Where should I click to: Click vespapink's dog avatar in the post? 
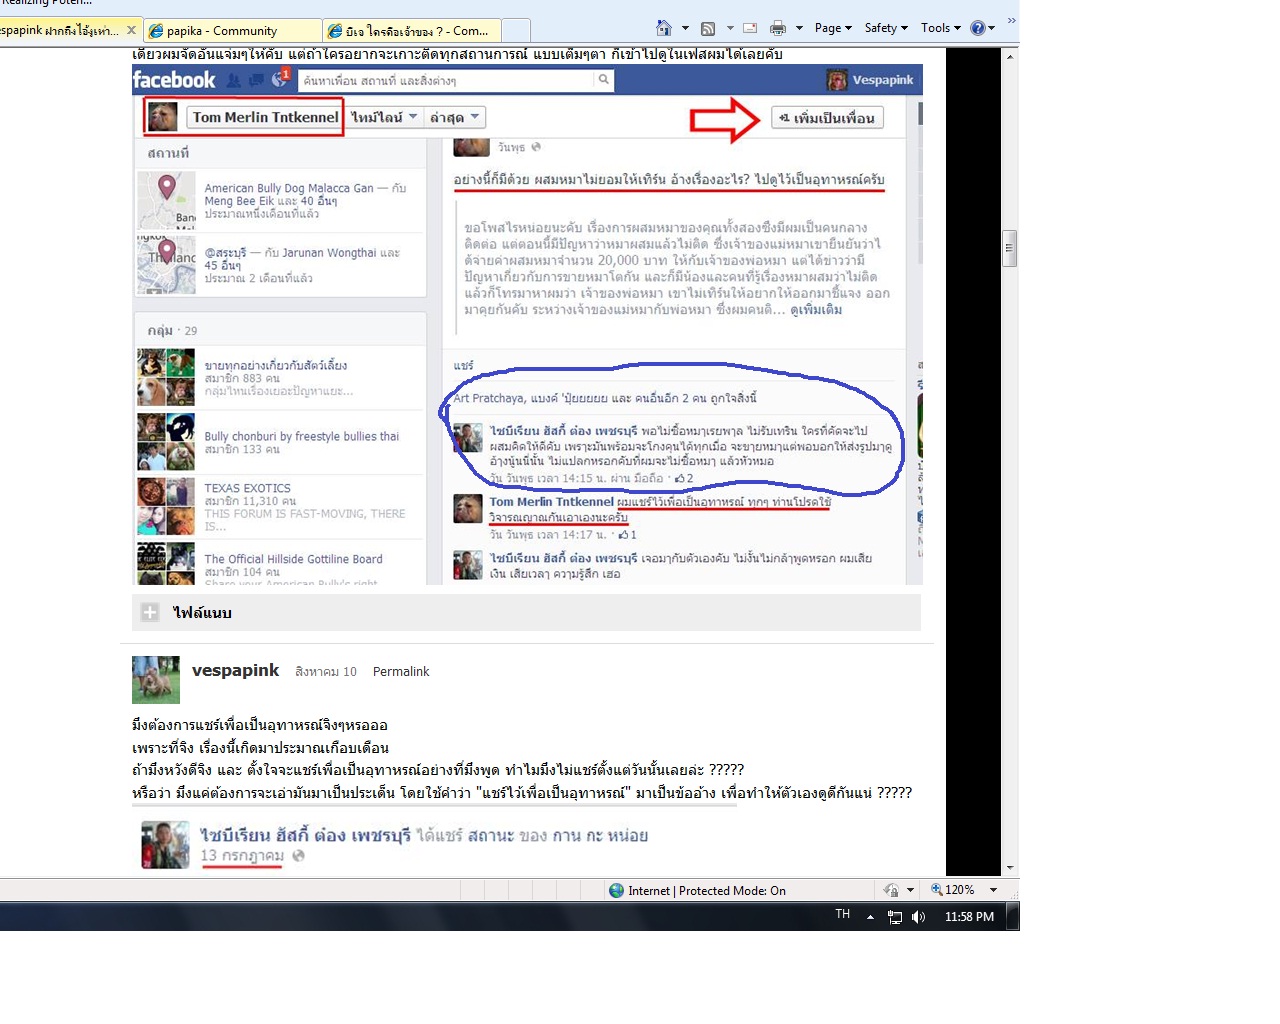pos(156,680)
